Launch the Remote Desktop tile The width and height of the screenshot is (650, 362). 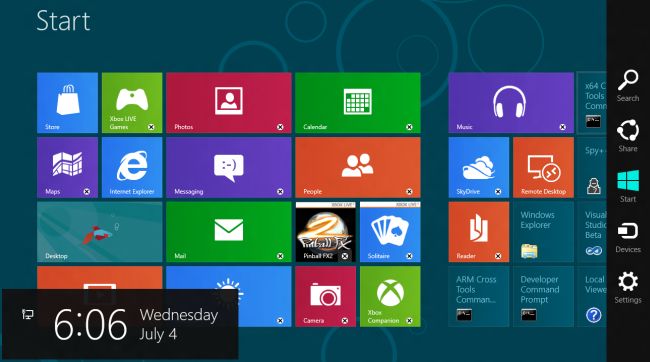tap(543, 168)
